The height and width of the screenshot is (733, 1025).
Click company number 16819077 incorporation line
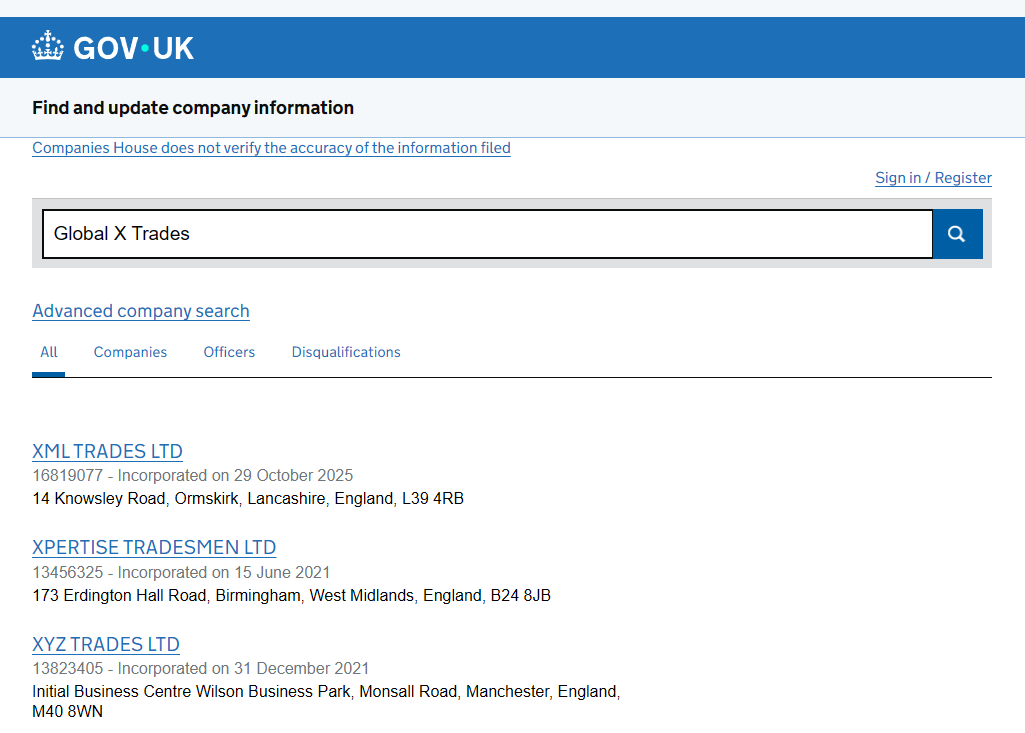(x=192, y=475)
